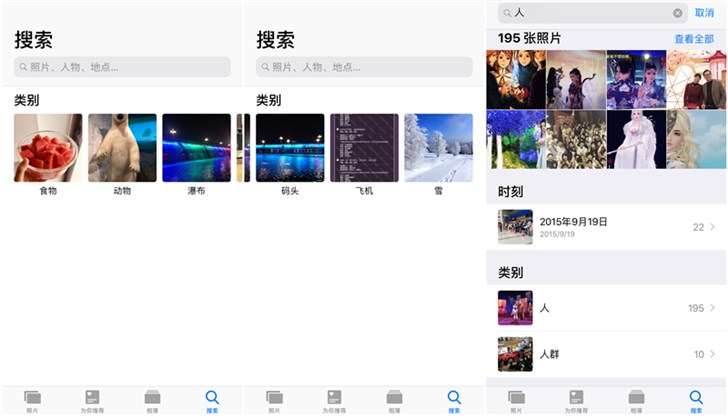Viewport: 728px width, 416px height.
Task: Tap the magnifier icon in the right search field
Action: point(507,13)
